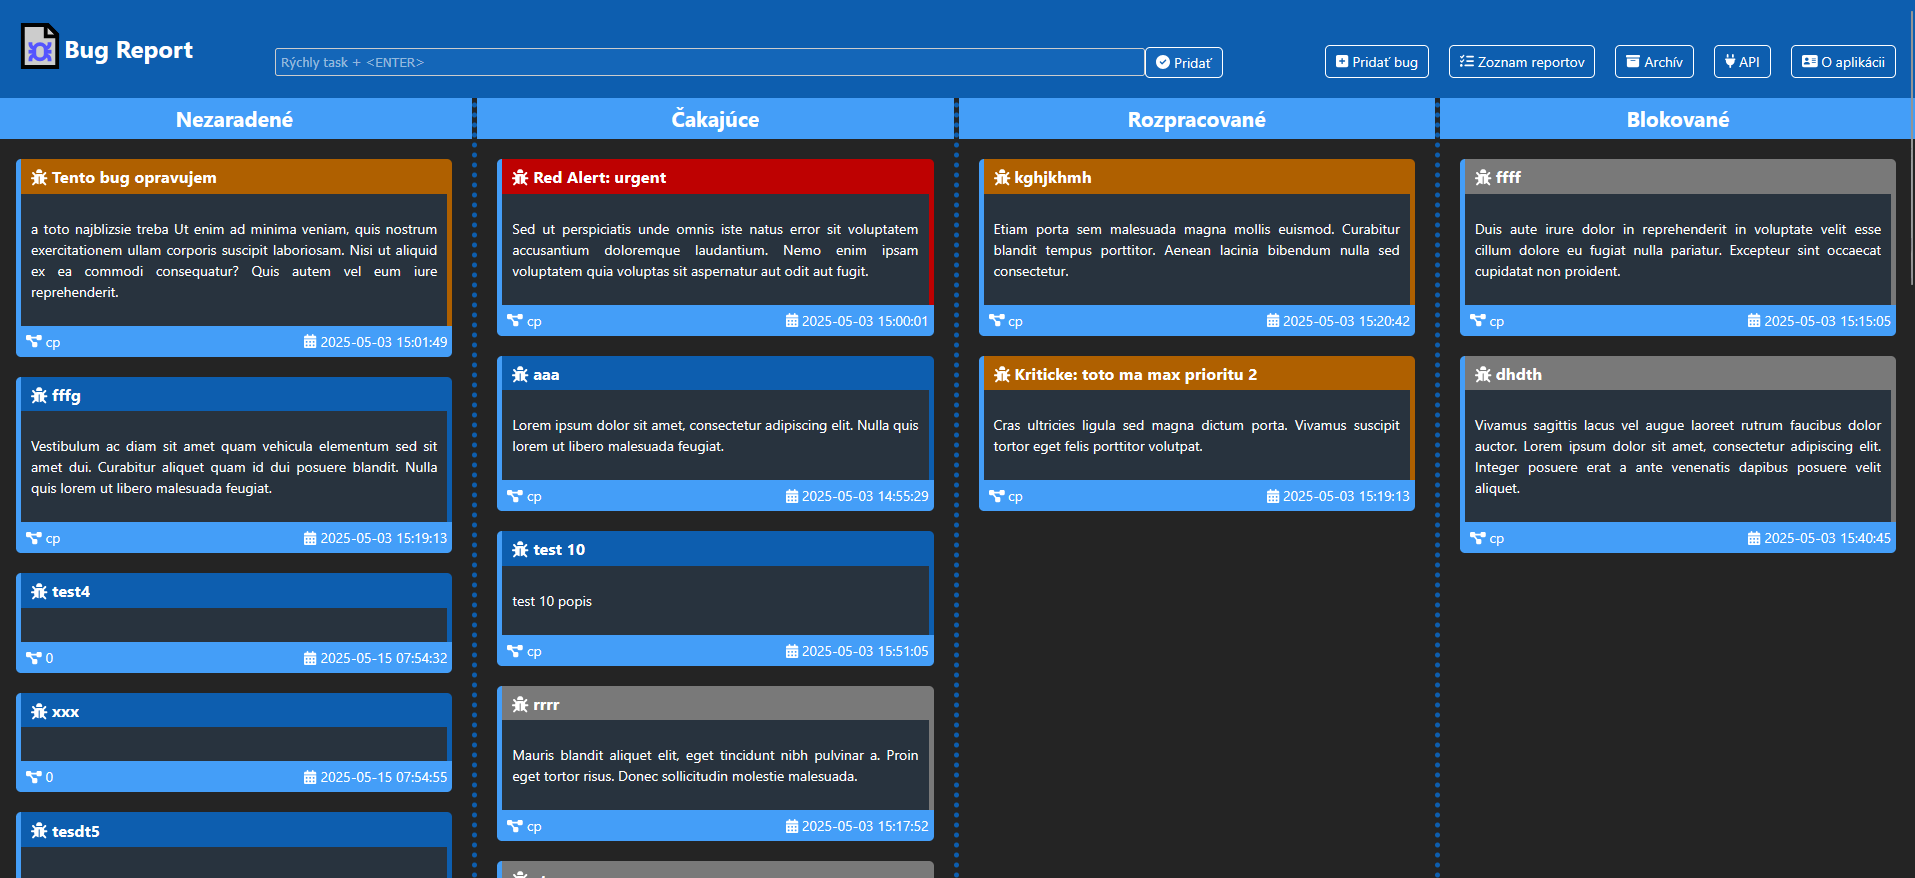Click branch icon on 'aaa' card footer

click(515, 496)
